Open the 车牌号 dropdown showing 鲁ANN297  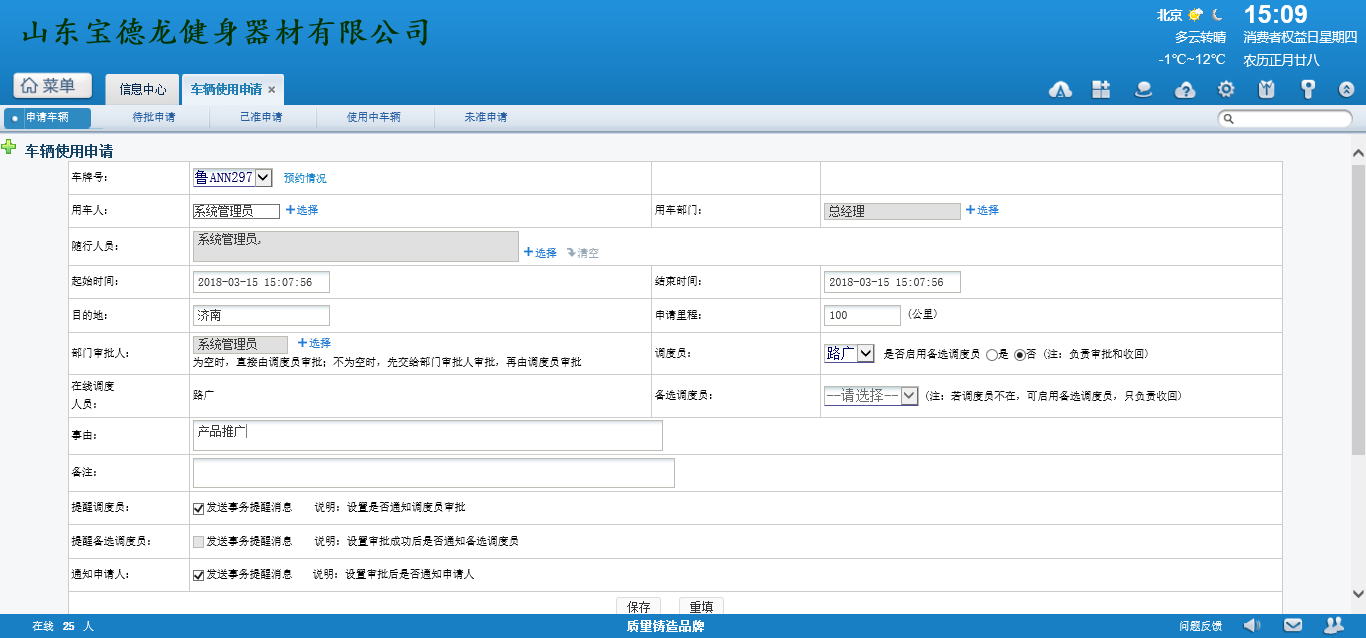tap(233, 177)
